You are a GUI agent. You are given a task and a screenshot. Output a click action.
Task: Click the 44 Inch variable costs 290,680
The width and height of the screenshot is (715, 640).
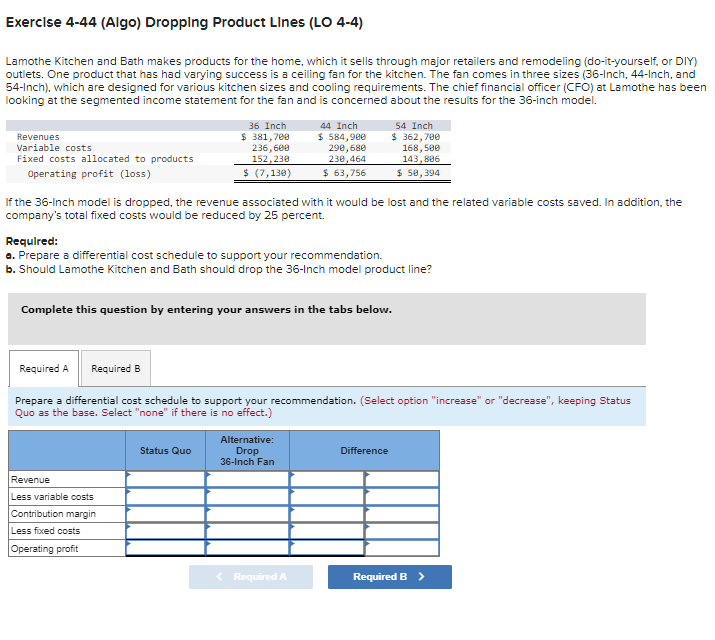click(x=347, y=148)
